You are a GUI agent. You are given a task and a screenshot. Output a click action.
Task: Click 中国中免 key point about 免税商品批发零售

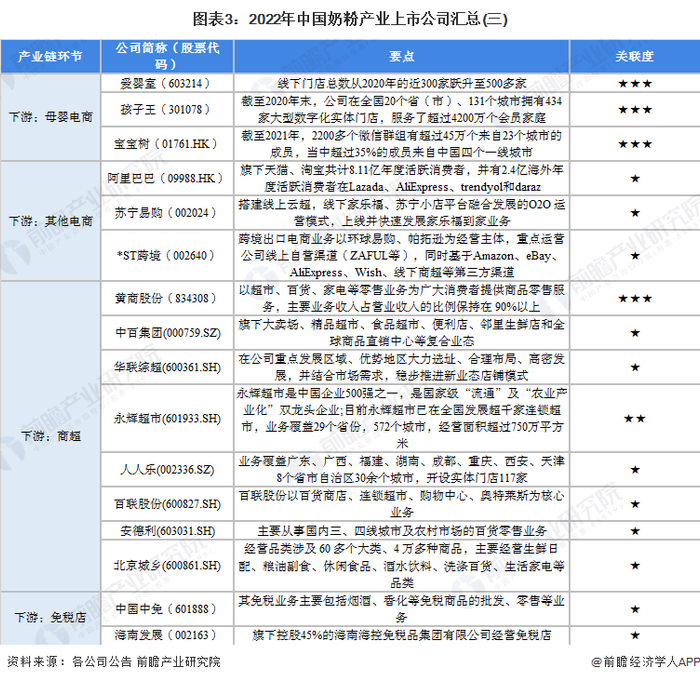tap(401, 609)
